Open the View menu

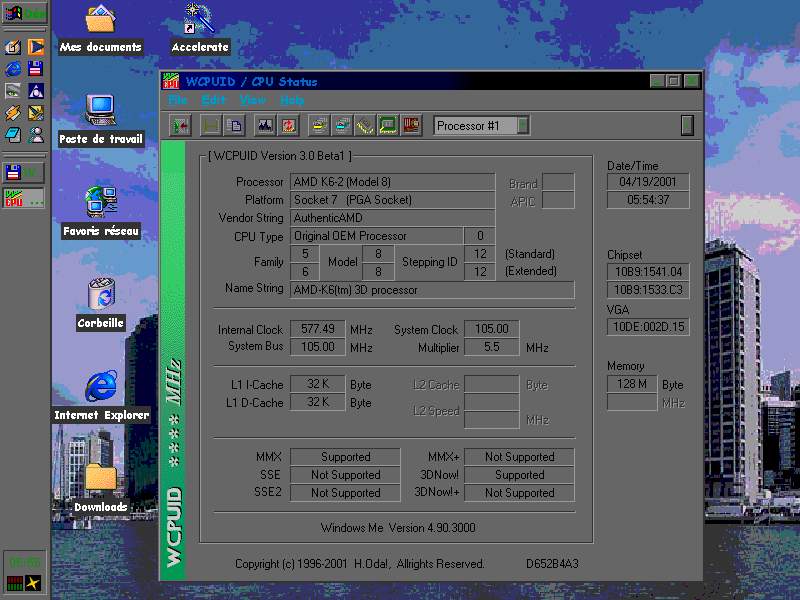point(253,100)
